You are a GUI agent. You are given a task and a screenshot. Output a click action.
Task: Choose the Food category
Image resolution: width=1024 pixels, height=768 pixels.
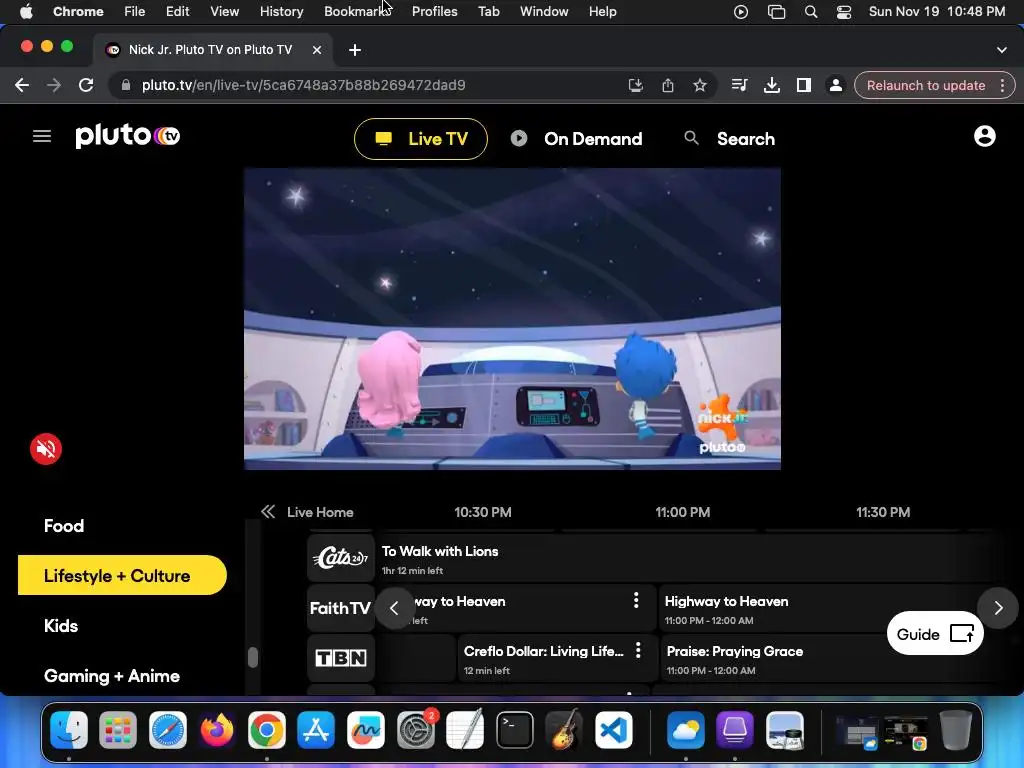pos(64,526)
